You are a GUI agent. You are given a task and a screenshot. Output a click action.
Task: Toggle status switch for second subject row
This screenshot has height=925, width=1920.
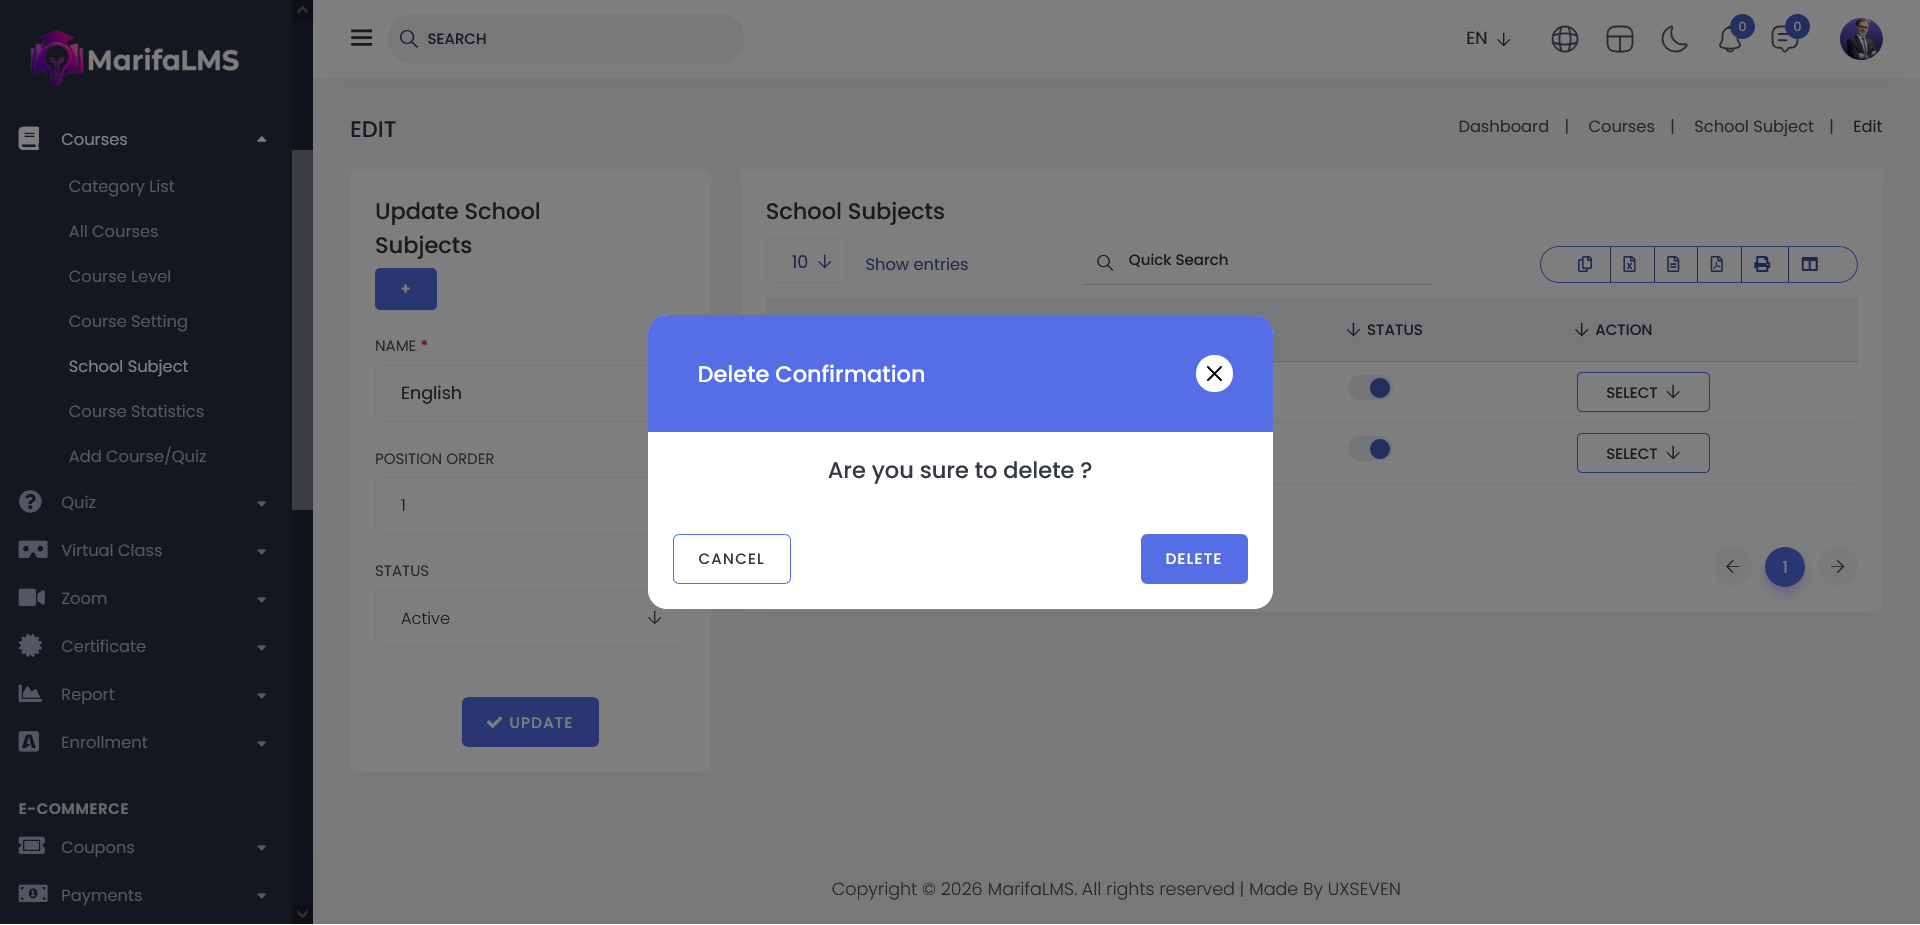tap(1370, 449)
